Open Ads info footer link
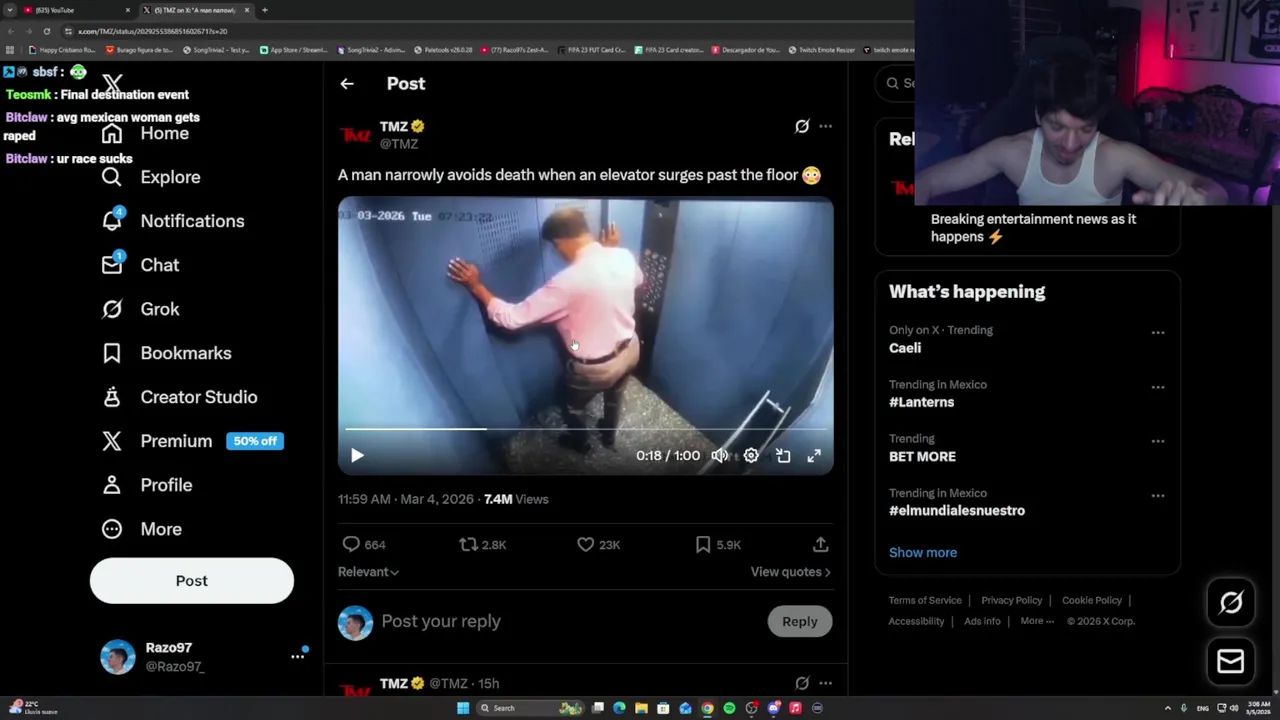The height and width of the screenshot is (720, 1280). 982,621
